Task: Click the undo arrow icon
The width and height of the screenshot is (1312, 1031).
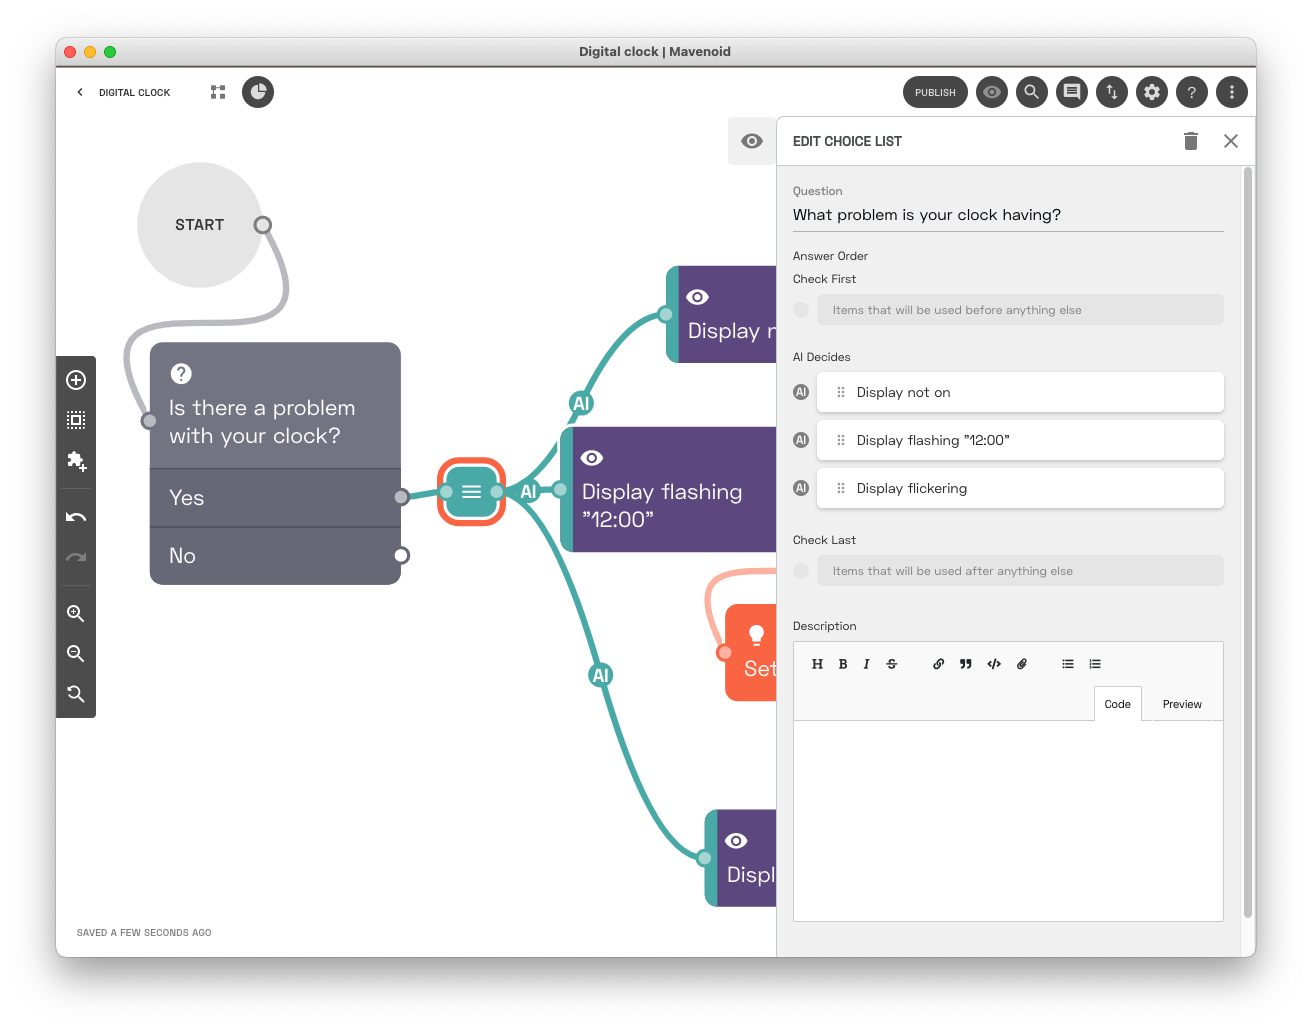Action: click(x=76, y=517)
